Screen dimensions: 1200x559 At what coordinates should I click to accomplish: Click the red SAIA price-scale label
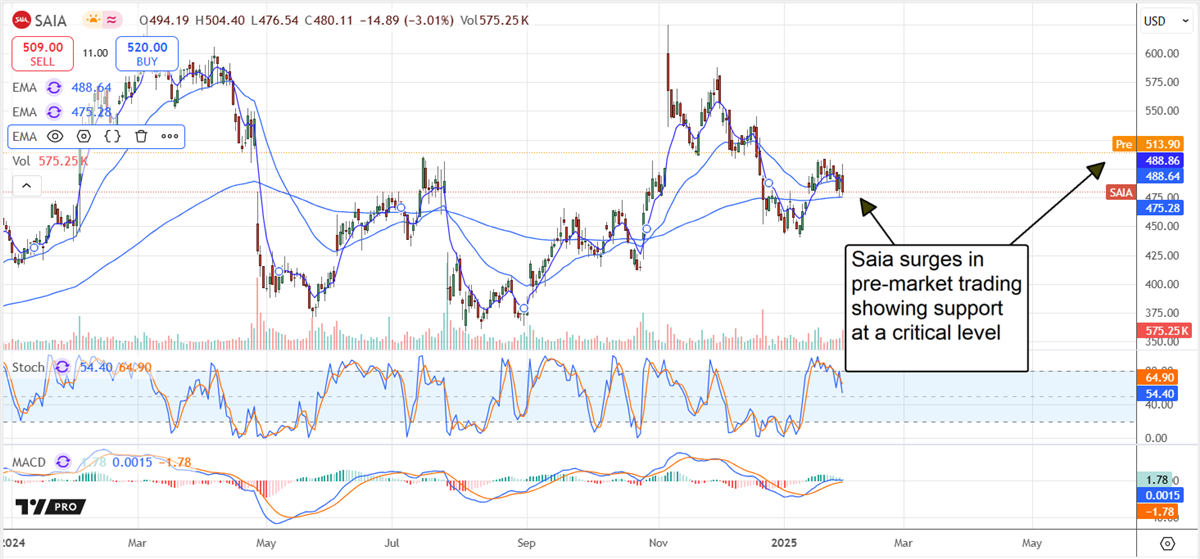coord(1119,192)
